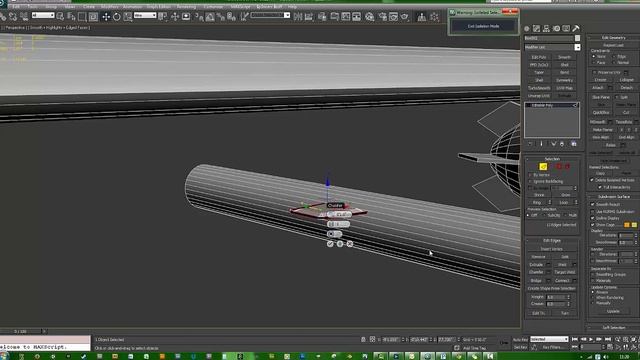Click the TurboSmooth modifier button

click(x=539, y=88)
